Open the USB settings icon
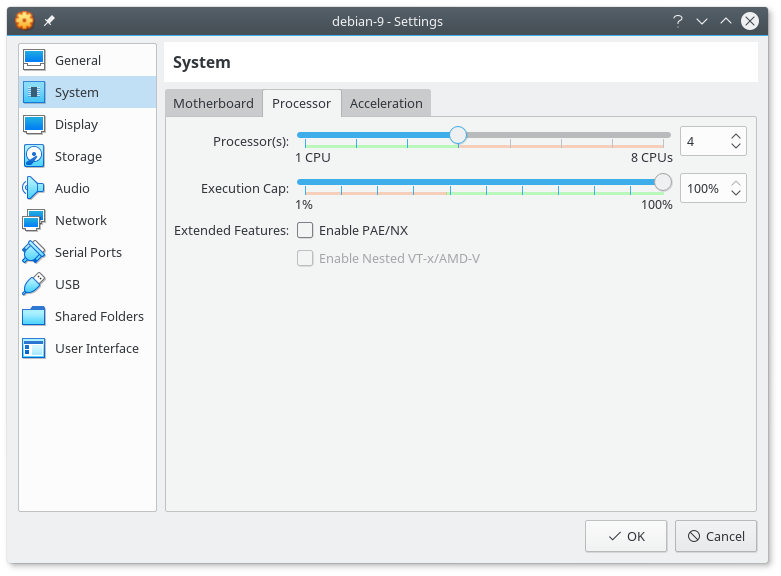 (x=34, y=284)
